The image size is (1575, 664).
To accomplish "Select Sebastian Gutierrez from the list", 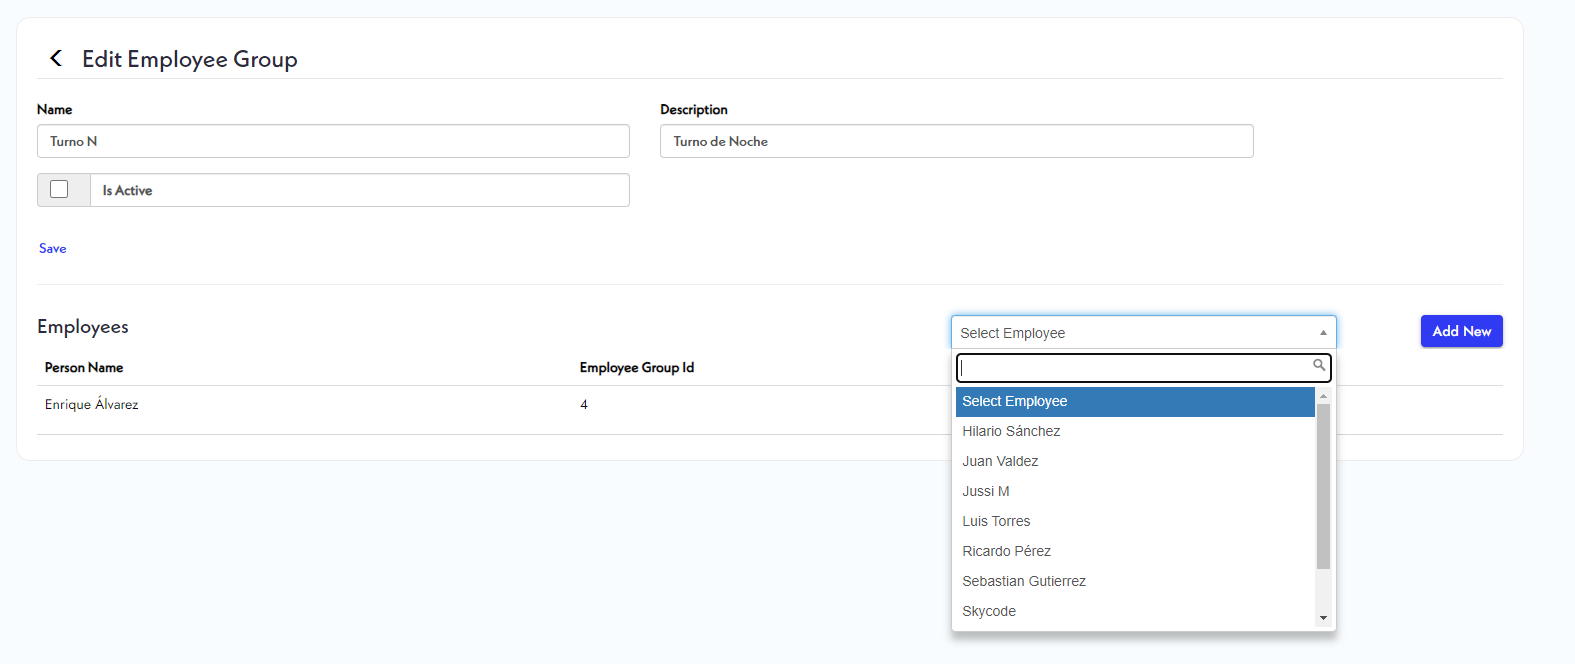I will click(1024, 581).
